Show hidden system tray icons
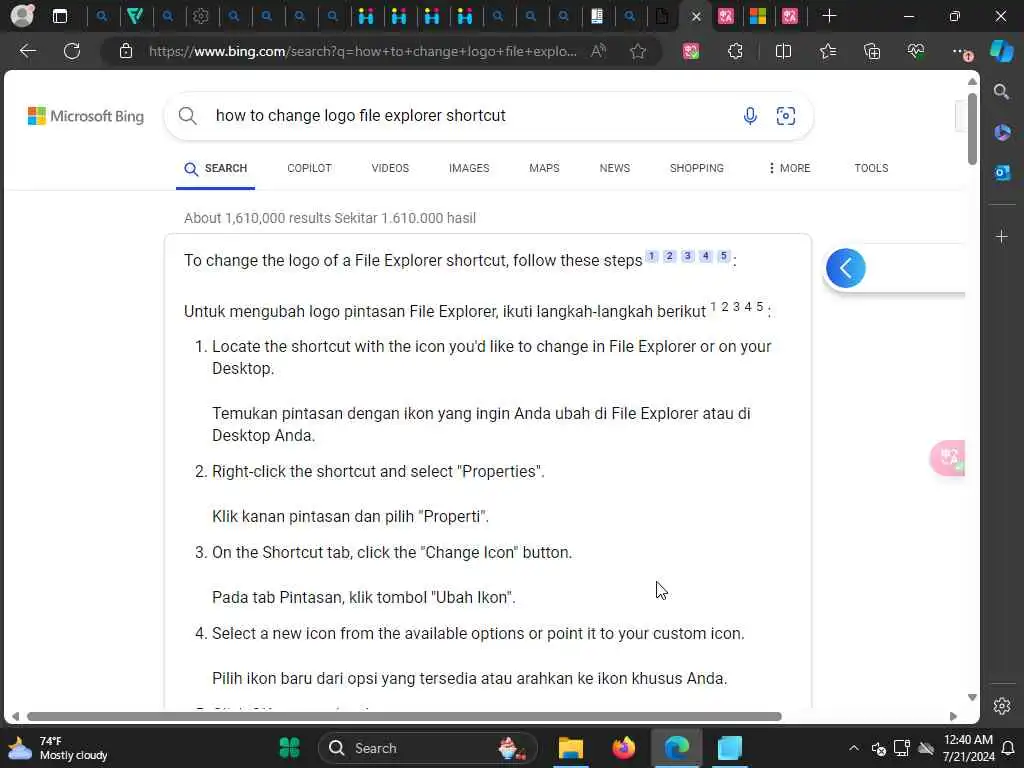The width and height of the screenshot is (1024, 768). coord(854,748)
